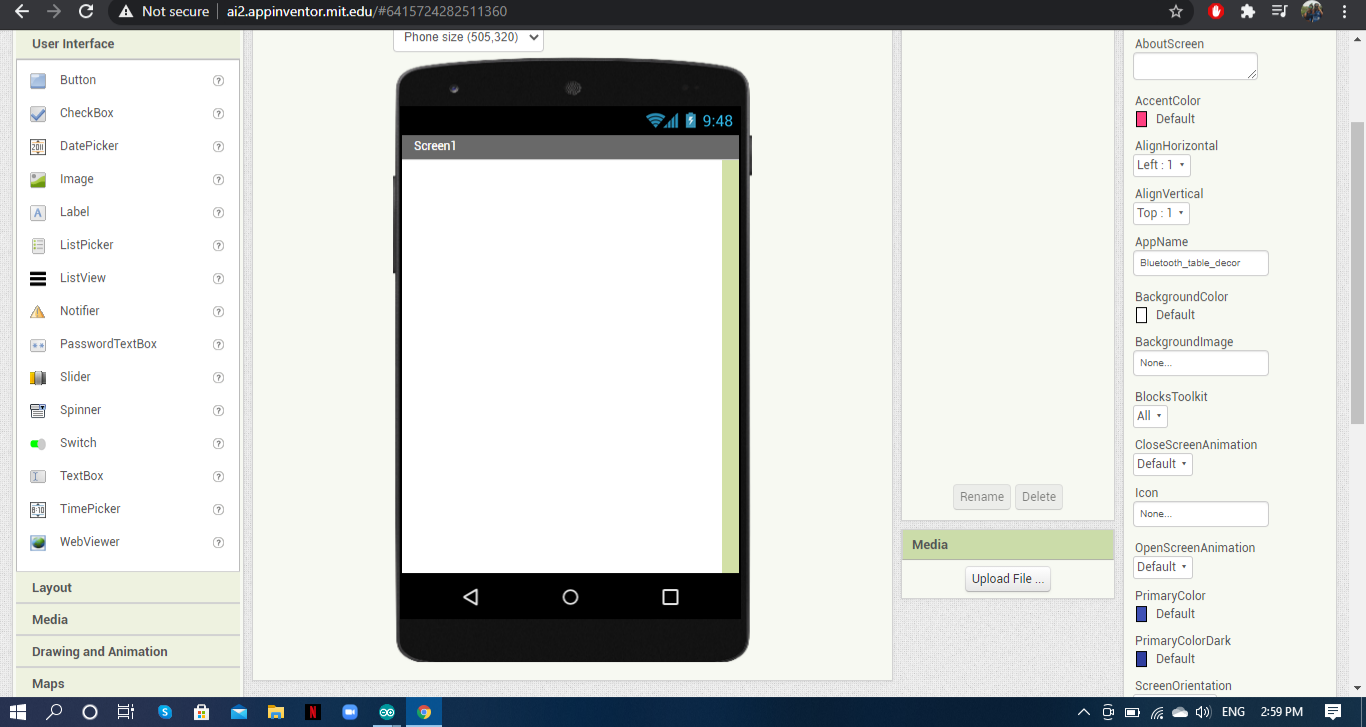Select the Switch component icon
The height and width of the screenshot is (727, 1366).
coord(38,444)
